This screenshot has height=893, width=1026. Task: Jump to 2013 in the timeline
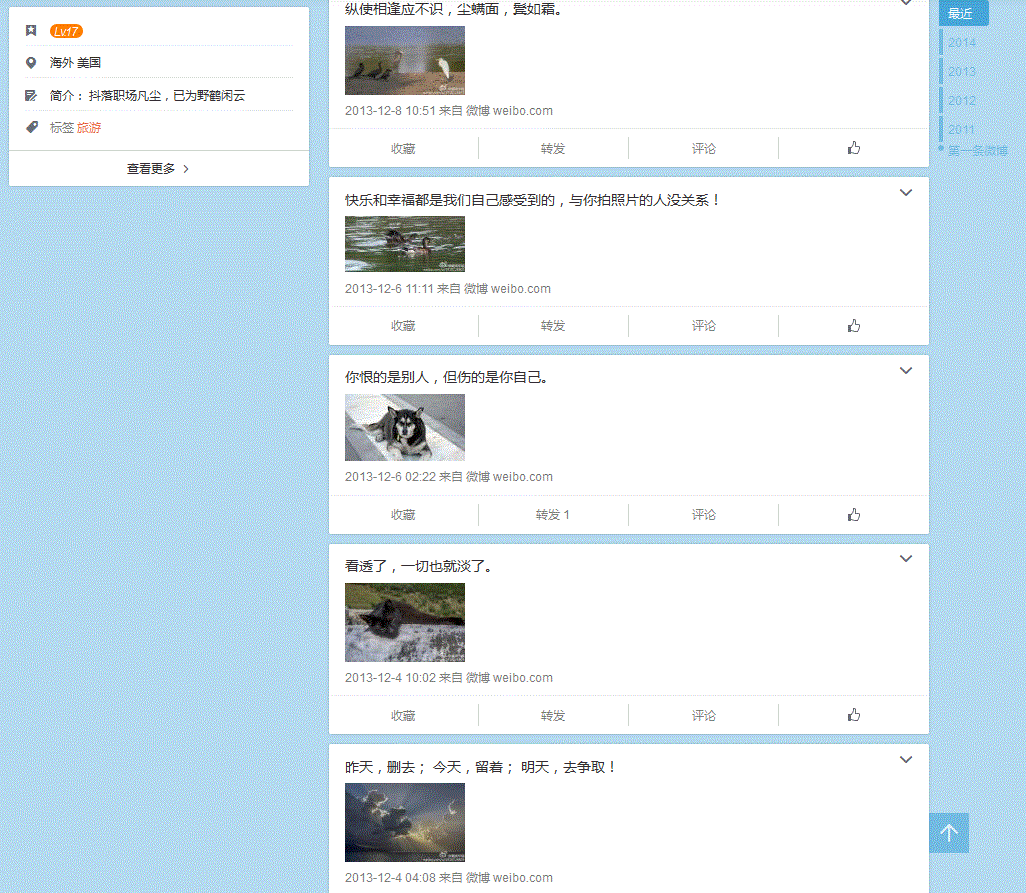point(962,72)
